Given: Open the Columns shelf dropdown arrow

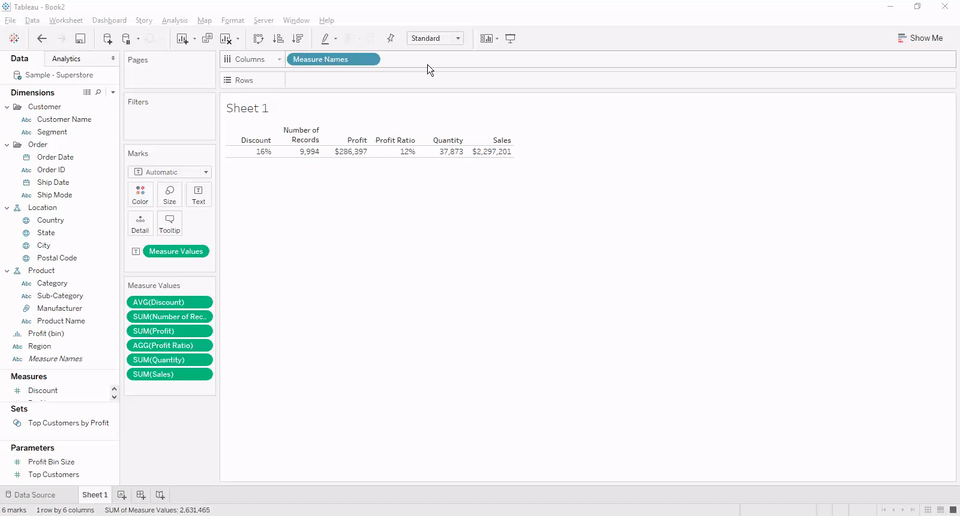Looking at the screenshot, I should click(279, 59).
